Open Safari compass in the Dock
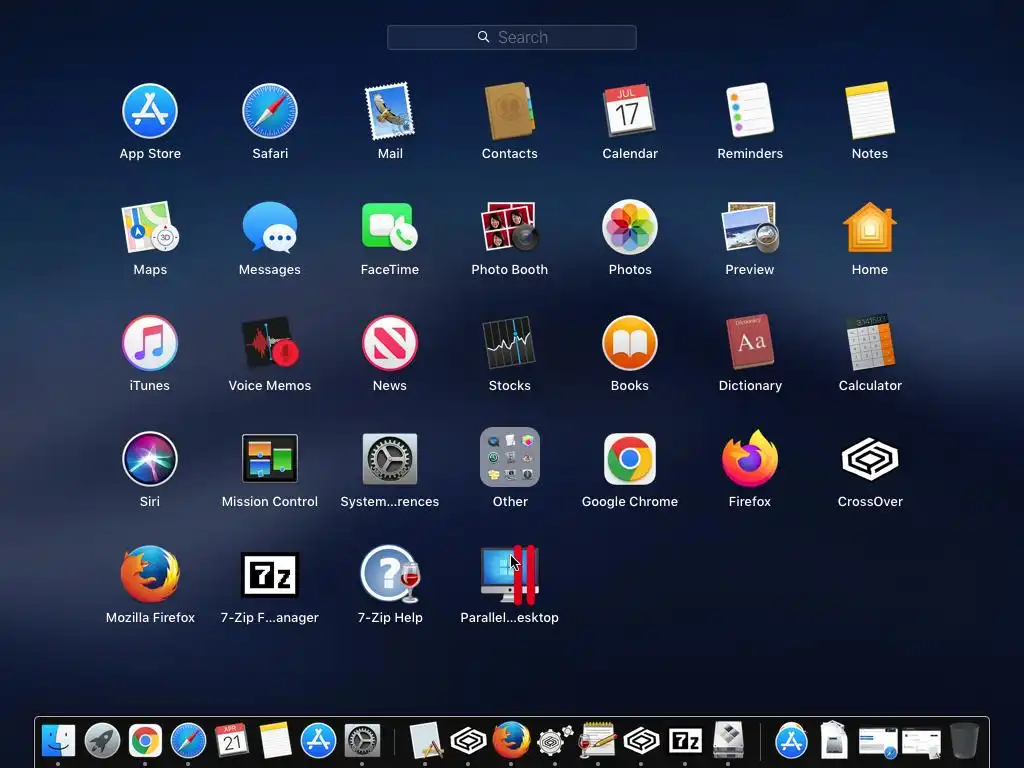Image resolution: width=1024 pixels, height=768 pixels. pos(188,741)
